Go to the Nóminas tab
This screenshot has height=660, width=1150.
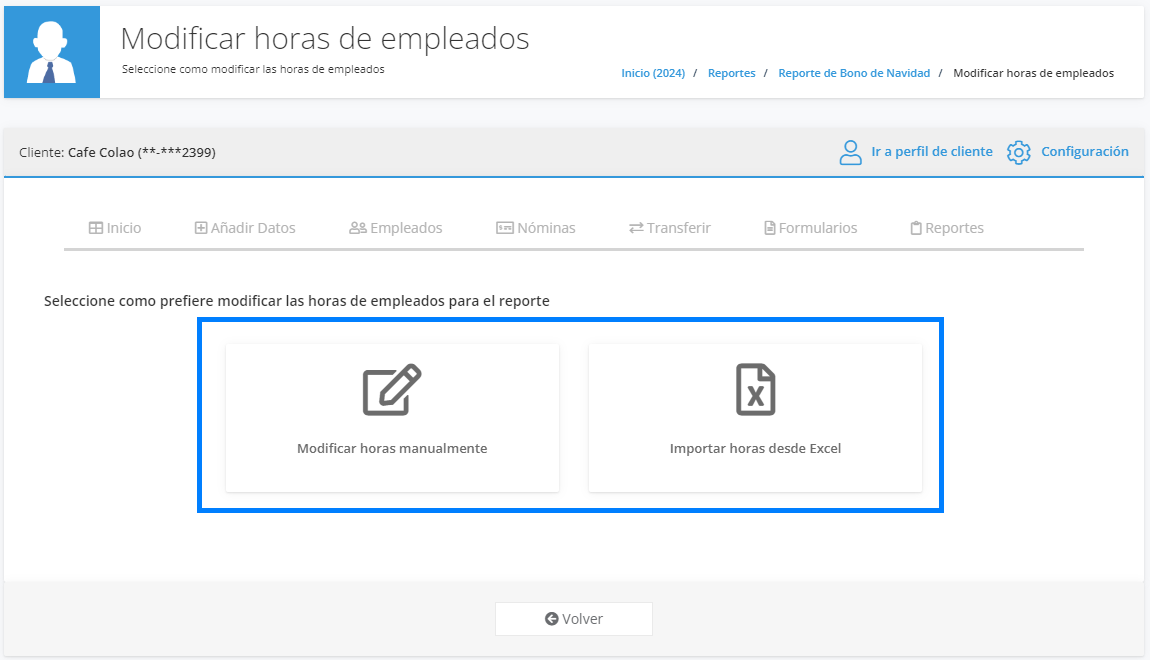536,228
